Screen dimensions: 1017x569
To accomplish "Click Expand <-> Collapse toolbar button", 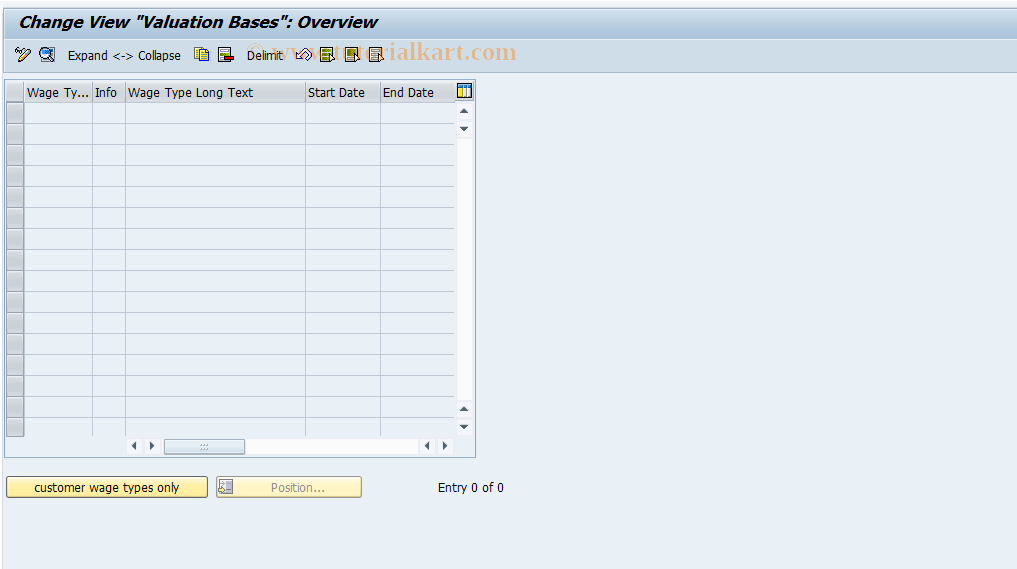I will point(124,56).
